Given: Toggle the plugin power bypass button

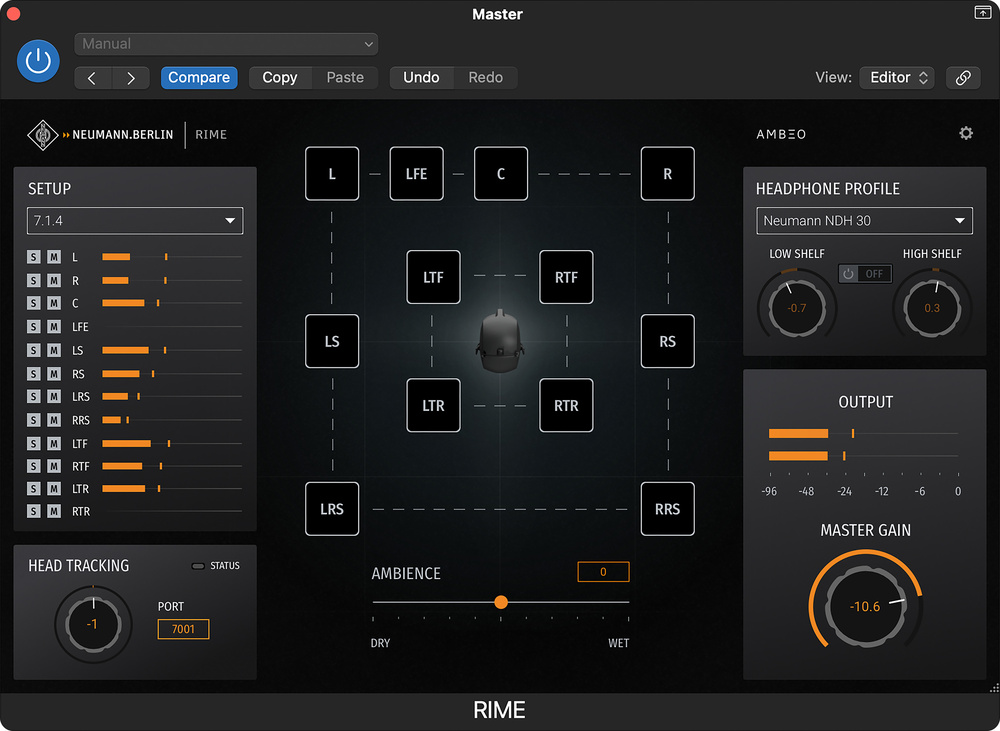Looking at the screenshot, I should click(38, 61).
